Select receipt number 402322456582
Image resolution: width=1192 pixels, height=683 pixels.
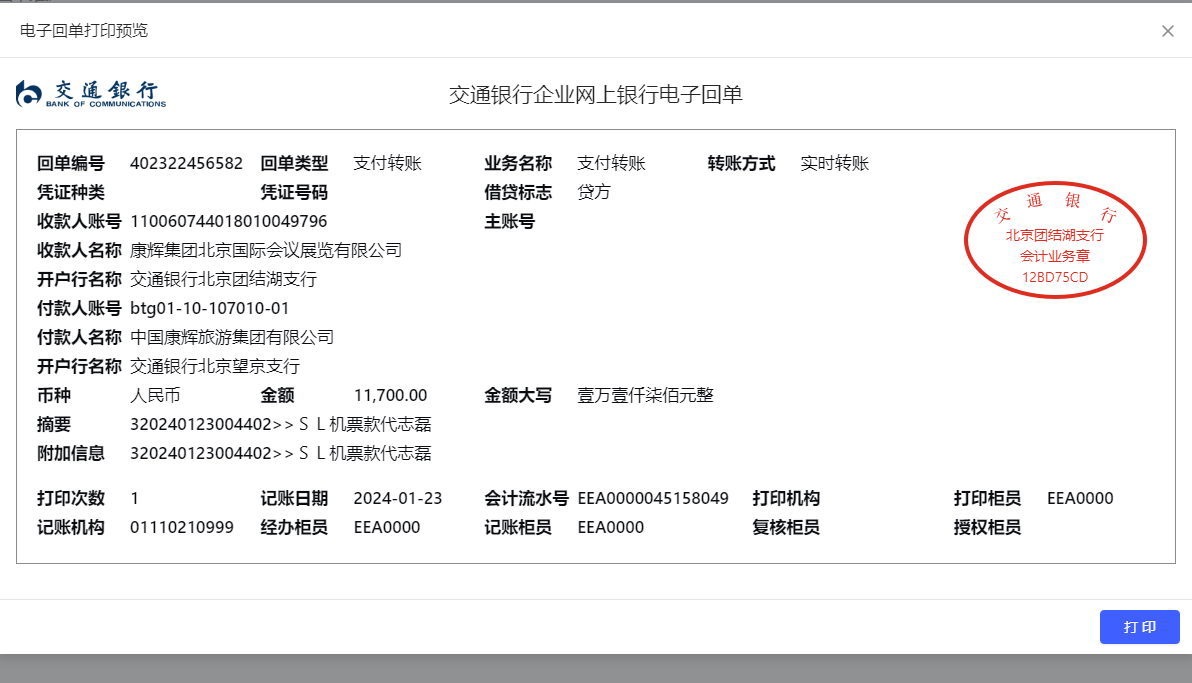click(x=186, y=164)
